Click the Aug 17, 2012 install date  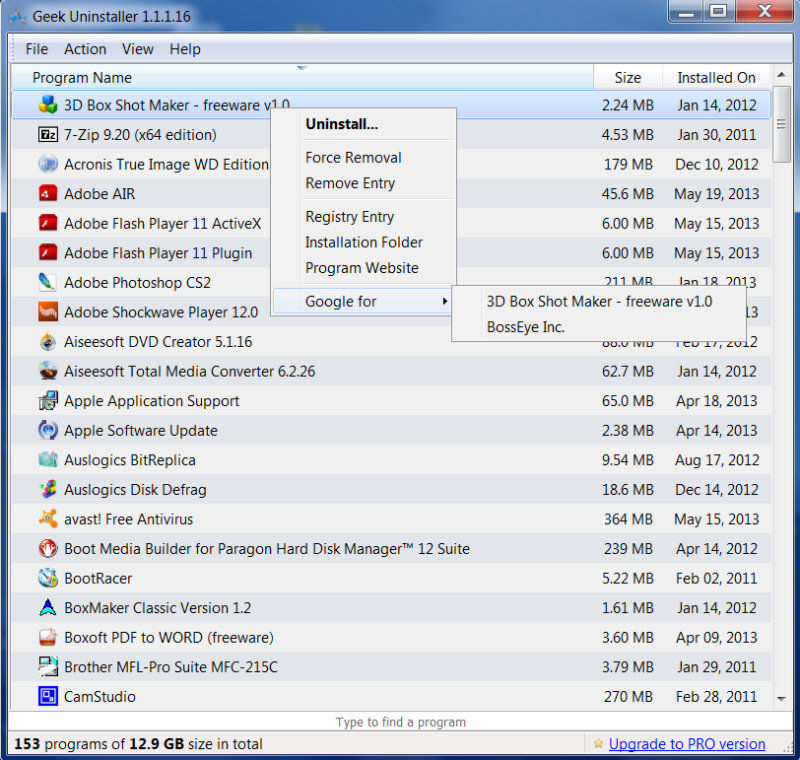click(717, 460)
